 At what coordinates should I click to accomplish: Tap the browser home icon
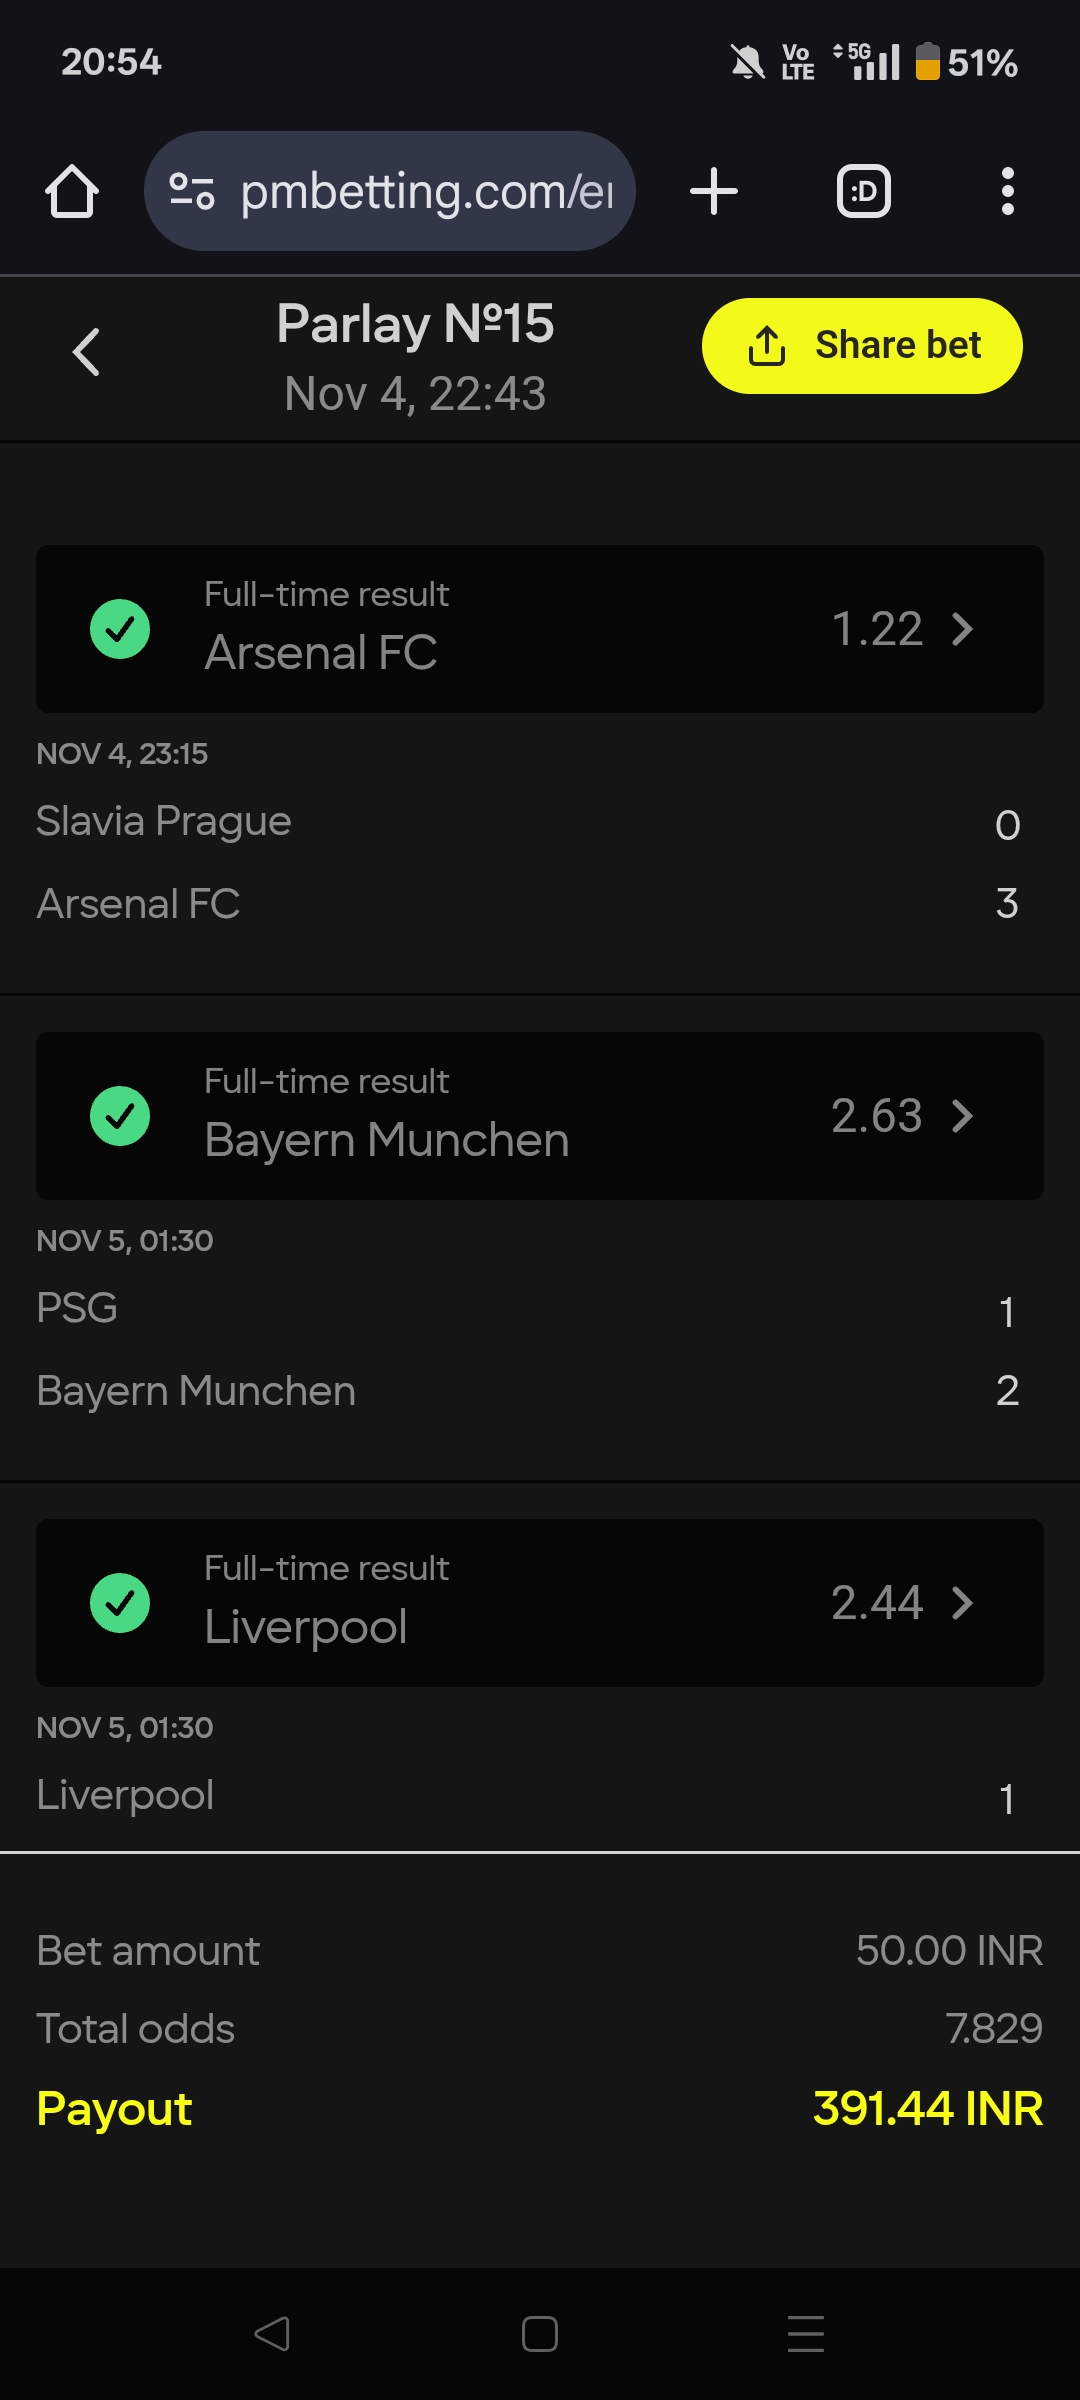[x=72, y=191]
